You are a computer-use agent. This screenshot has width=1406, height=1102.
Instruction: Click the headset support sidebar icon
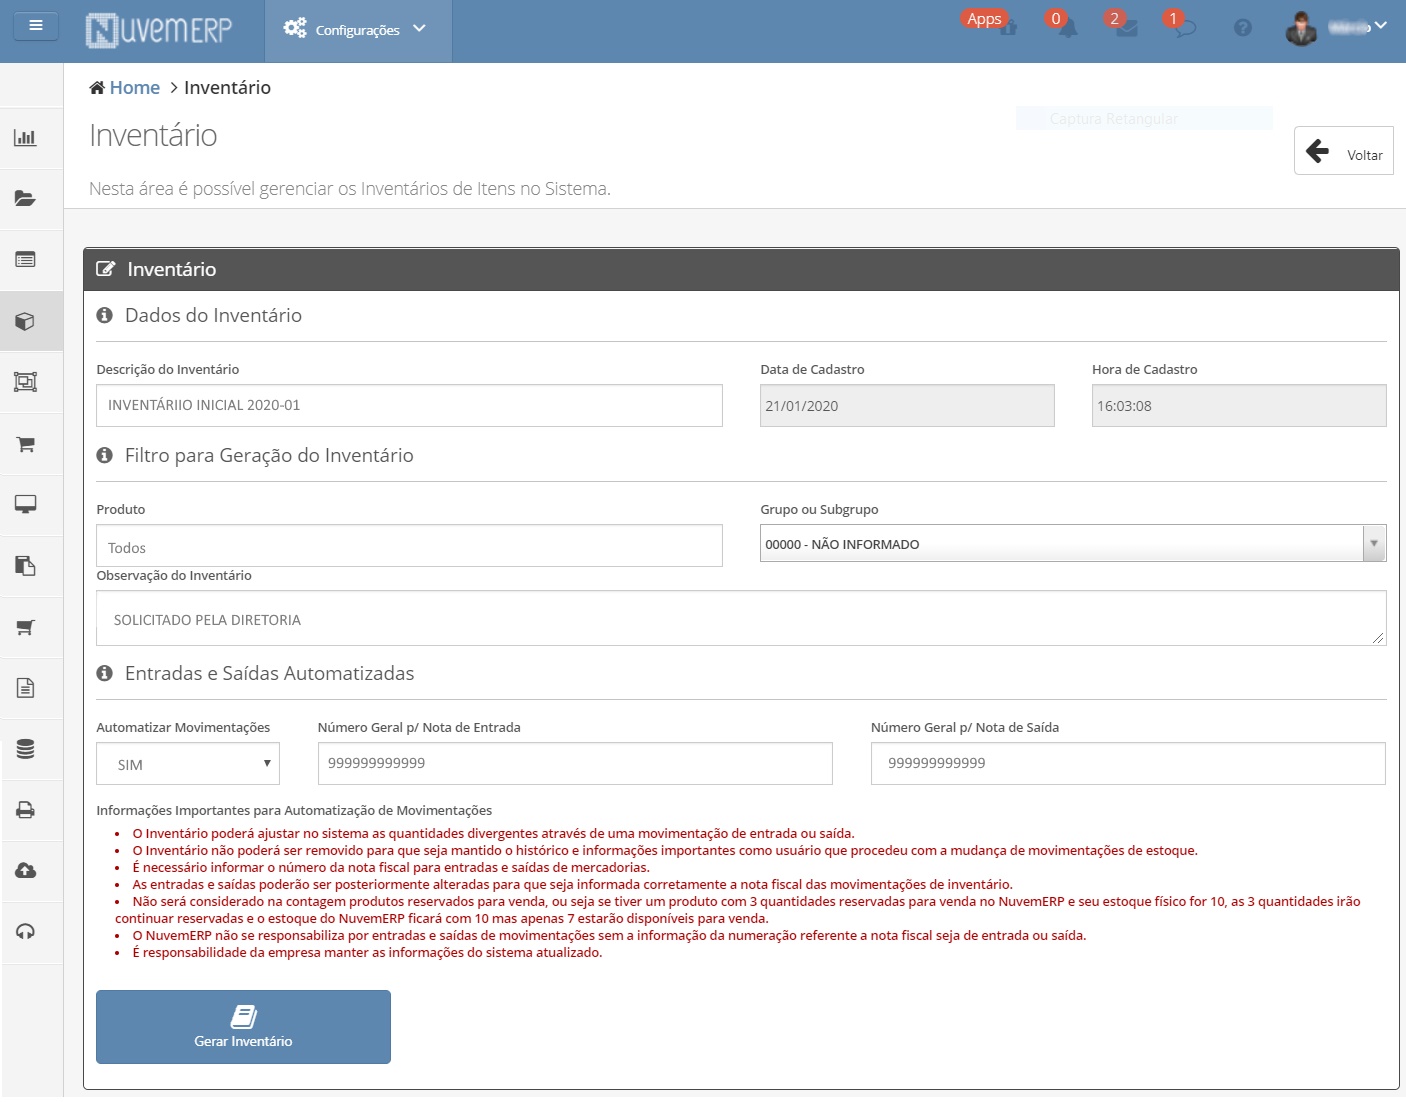pos(26,932)
